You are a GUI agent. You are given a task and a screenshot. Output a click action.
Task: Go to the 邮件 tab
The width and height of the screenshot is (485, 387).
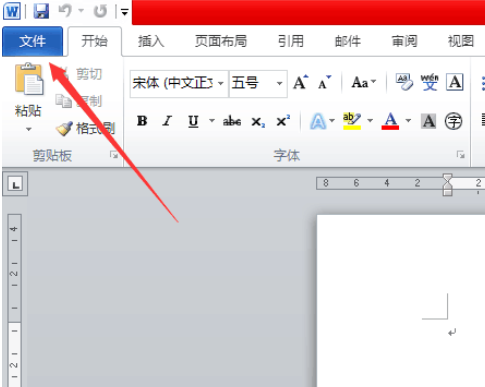pos(348,41)
